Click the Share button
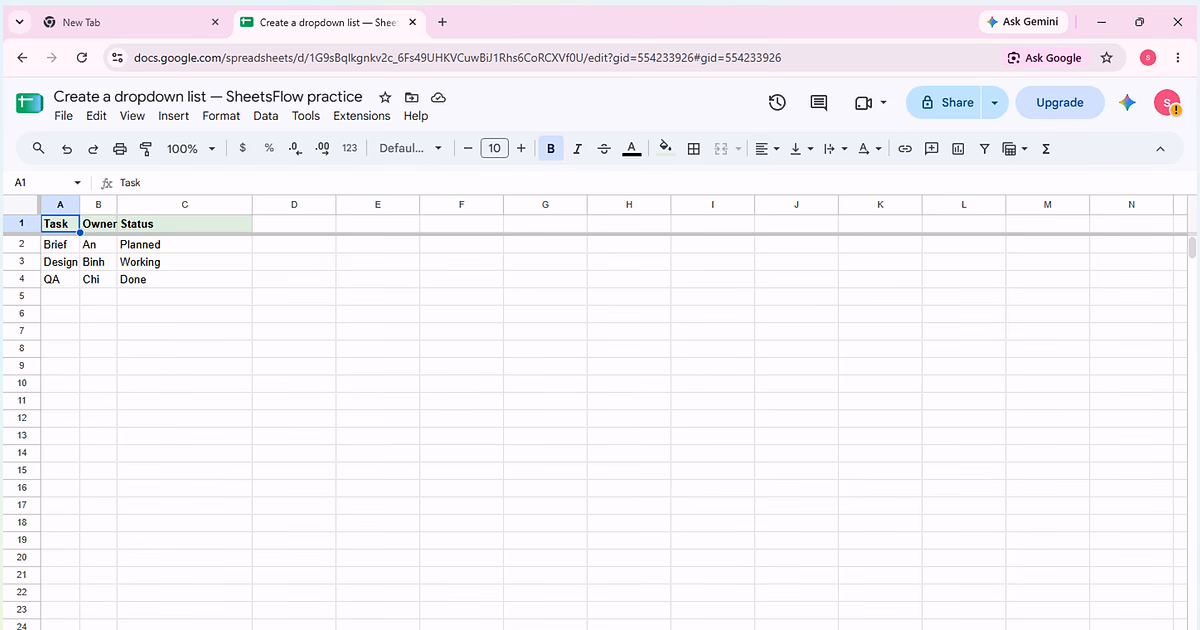Screen dimensions: 1200x630 (x=944, y=102)
